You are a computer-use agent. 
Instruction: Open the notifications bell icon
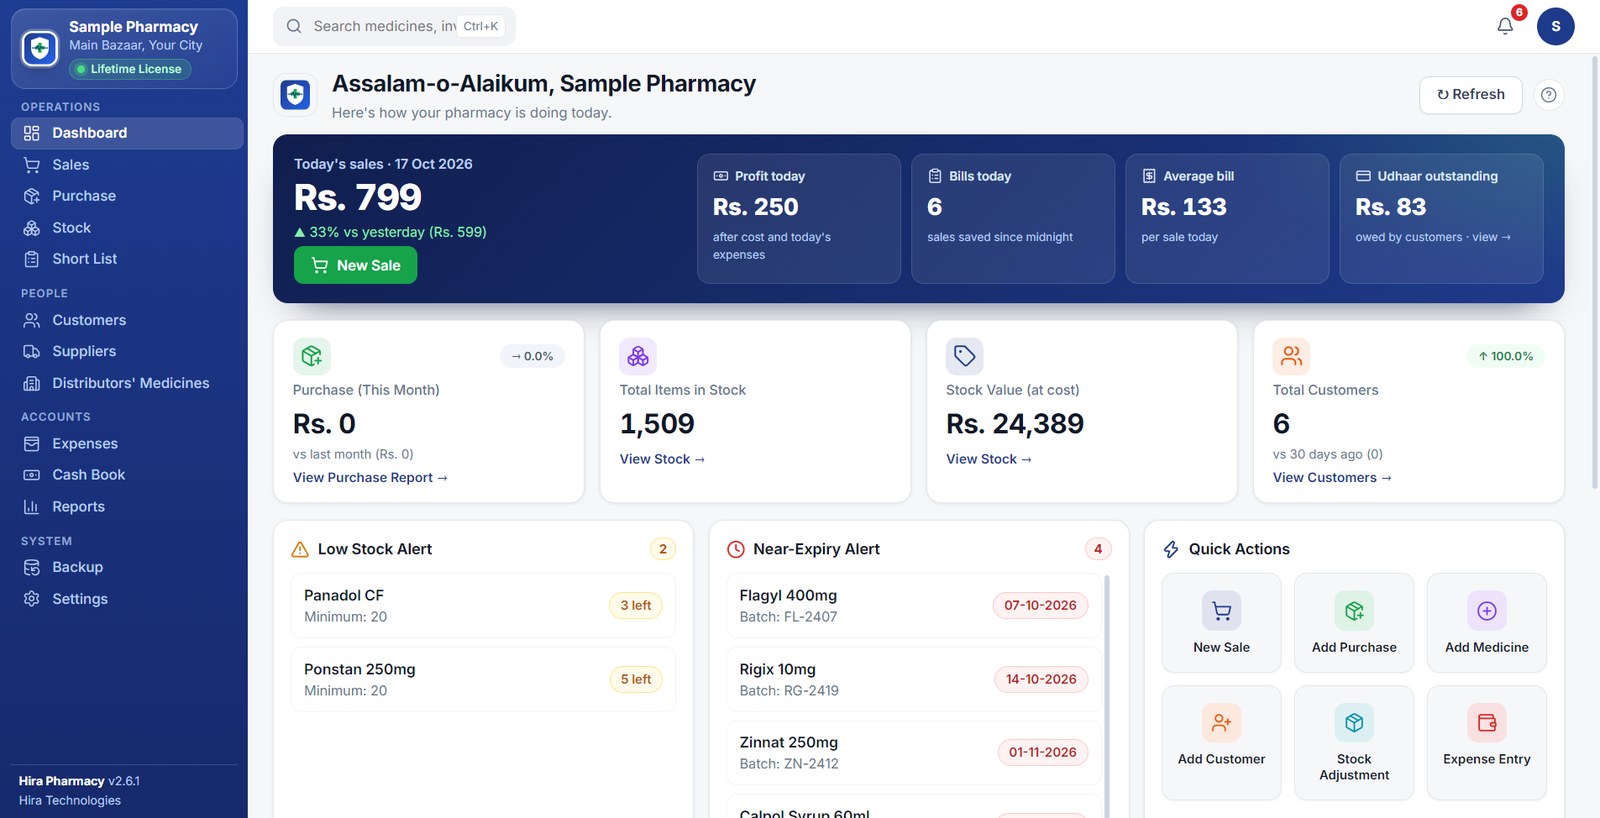(x=1504, y=26)
